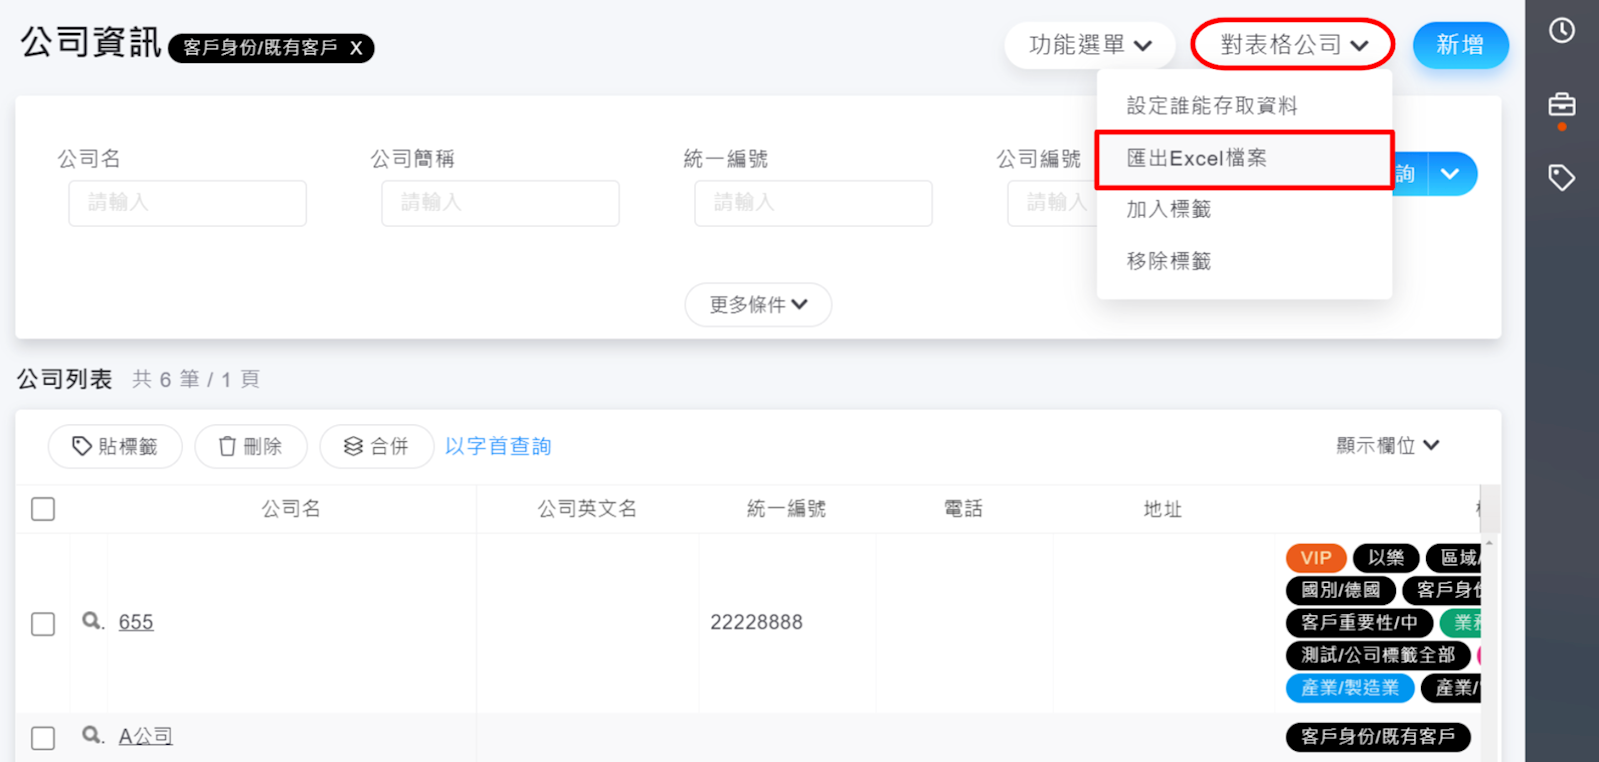
Task: Click the 貼標籤 tag button
Action: [x=115, y=446]
